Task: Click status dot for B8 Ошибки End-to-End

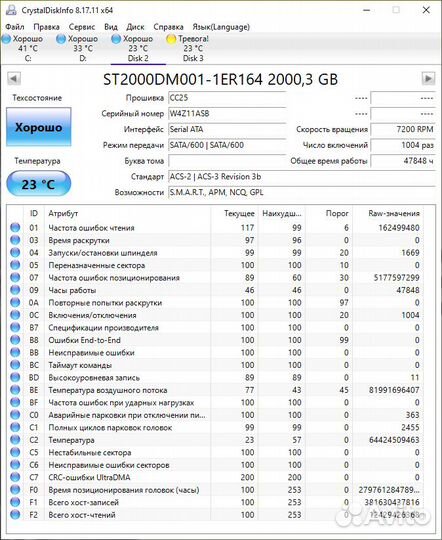Action: click(x=15, y=340)
